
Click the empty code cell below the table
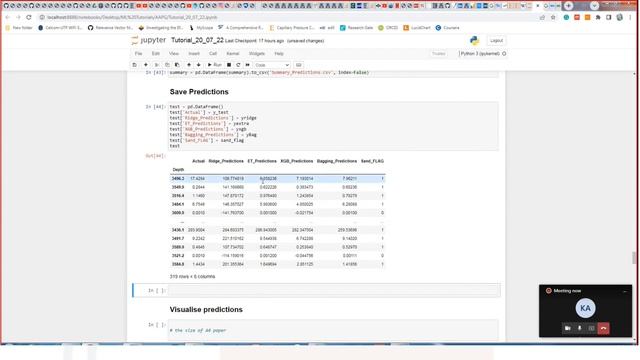[x=334, y=290]
